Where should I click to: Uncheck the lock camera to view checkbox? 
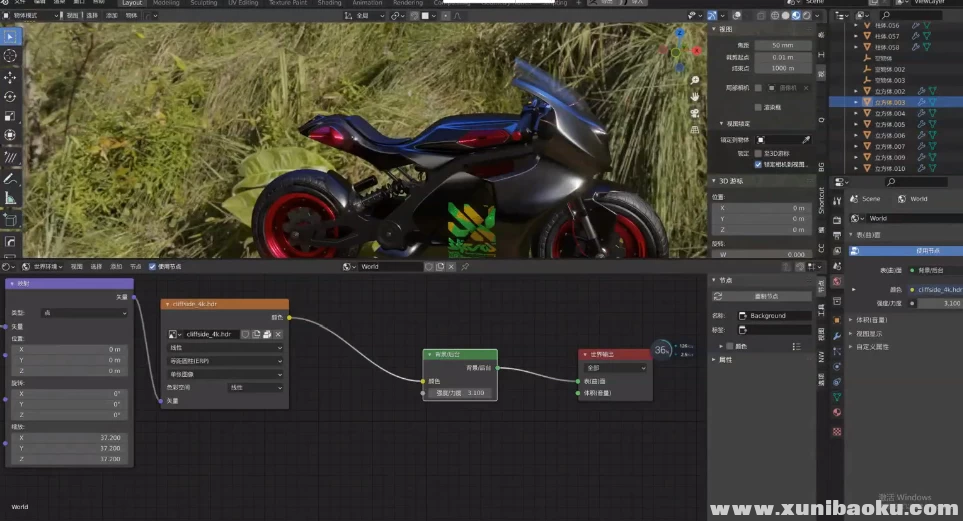757,164
